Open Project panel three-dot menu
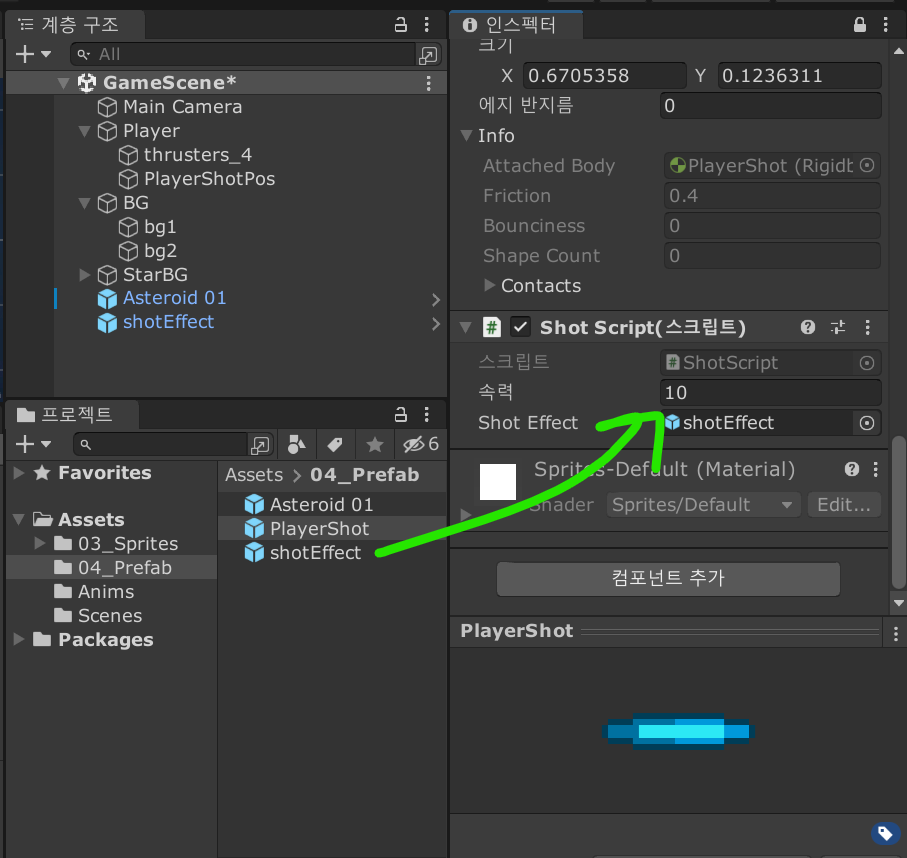 tap(427, 414)
